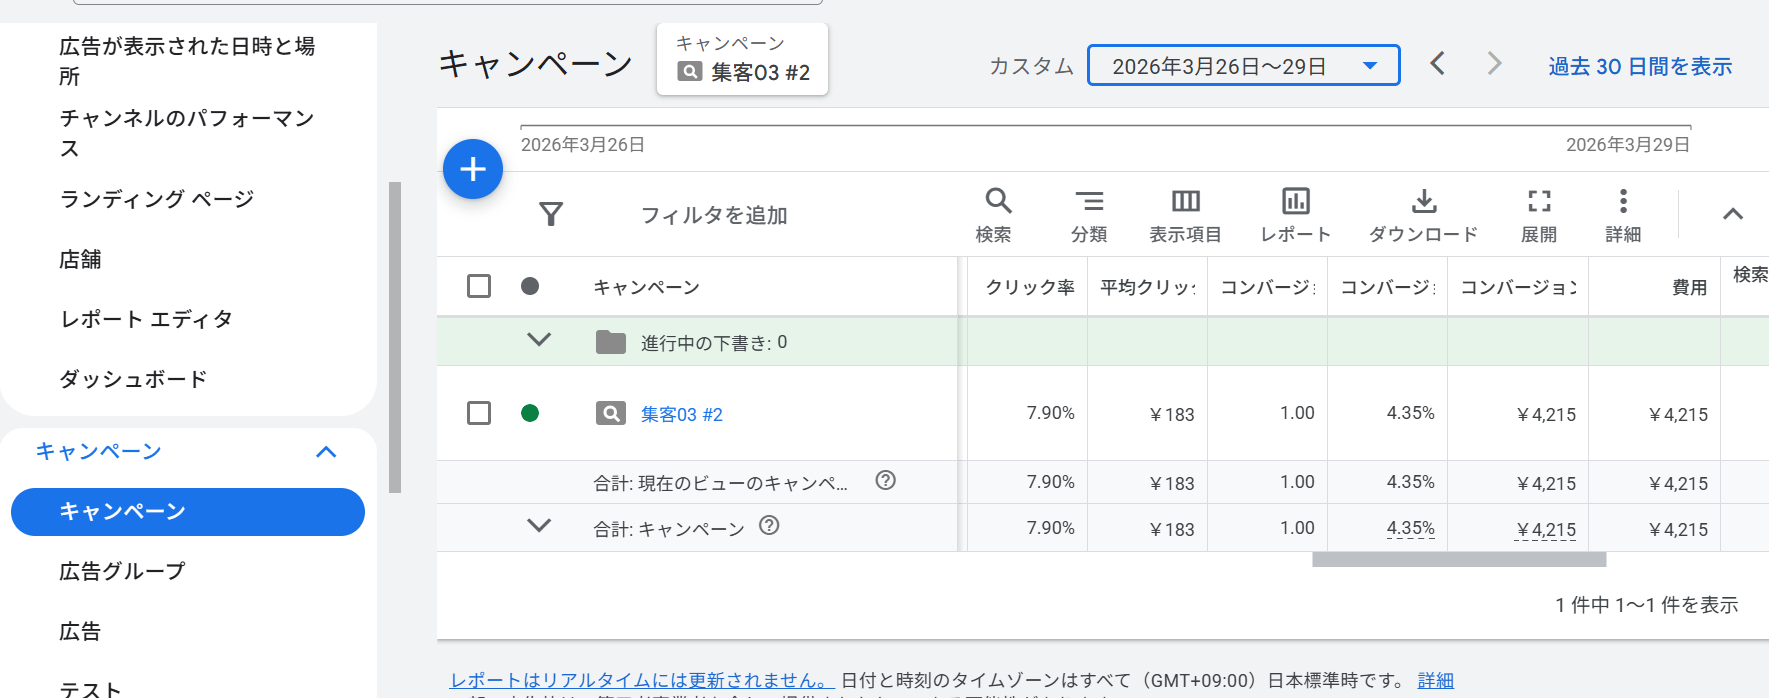Open 広告 in sidebar
The height and width of the screenshot is (698, 1769).
point(80,631)
